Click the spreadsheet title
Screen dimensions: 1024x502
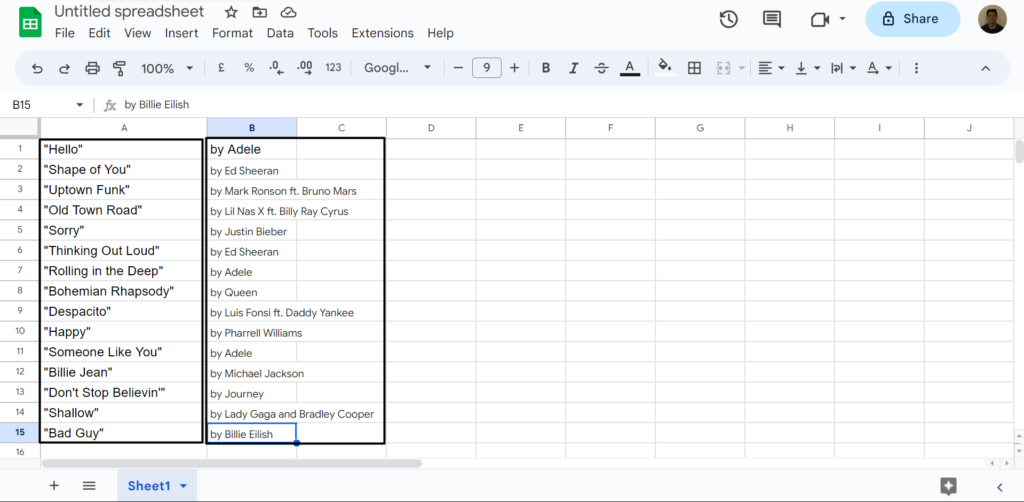click(129, 12)
